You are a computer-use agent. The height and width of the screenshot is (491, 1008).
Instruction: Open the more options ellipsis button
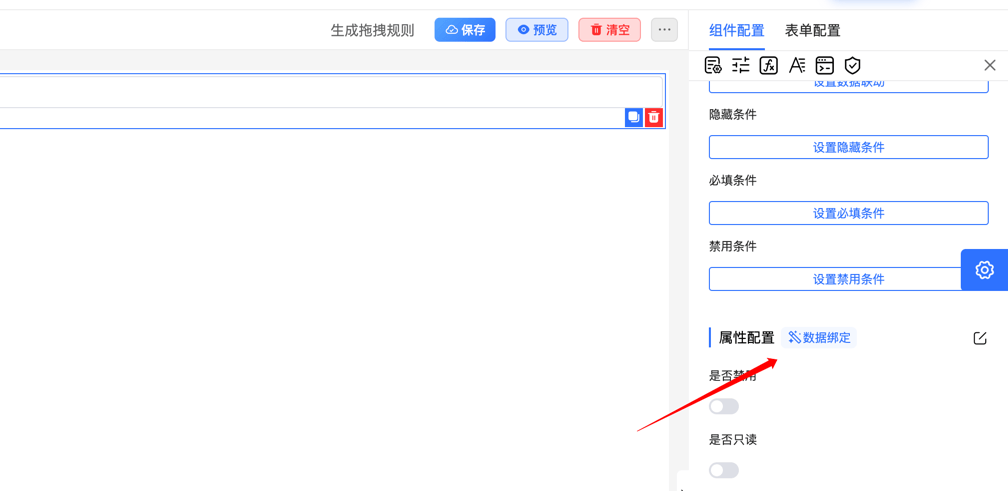coord(664,30)
